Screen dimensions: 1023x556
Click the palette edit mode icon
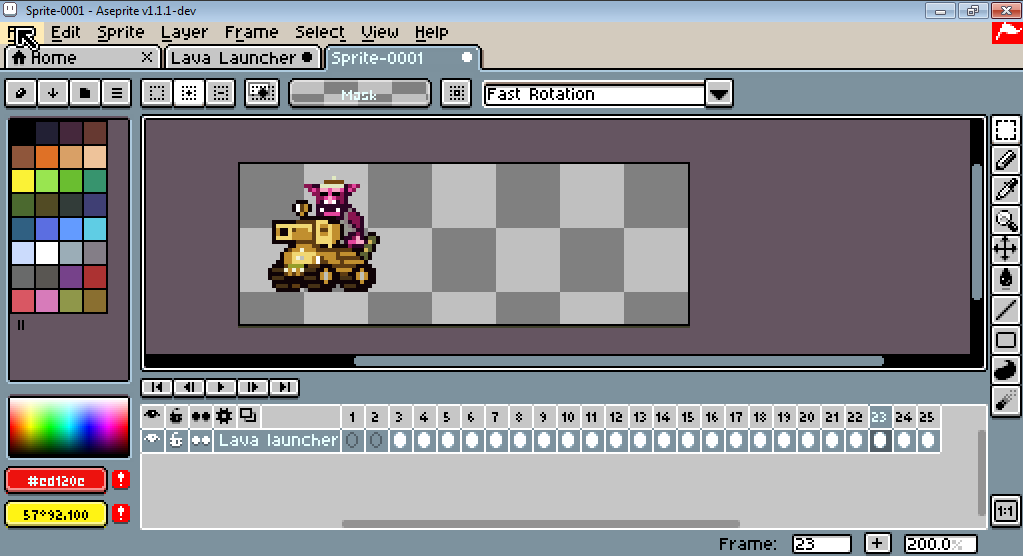tap(21, 93)
